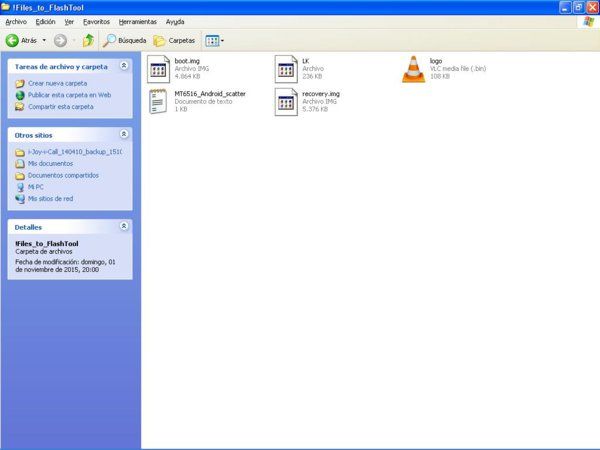Collapse the Otros sitios panel

124,134
